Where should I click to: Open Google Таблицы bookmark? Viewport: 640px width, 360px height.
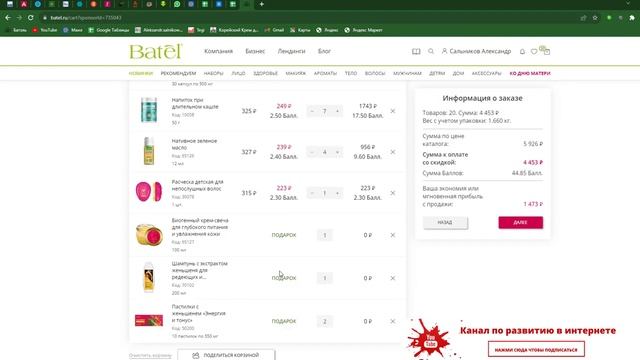tap(109, 30)
